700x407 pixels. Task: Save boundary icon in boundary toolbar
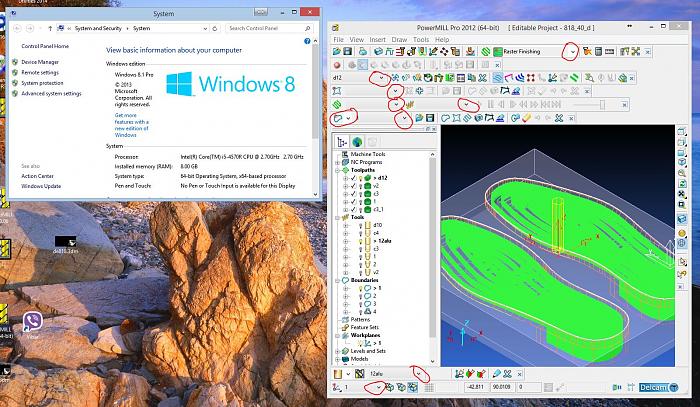(x=430, y=118)
